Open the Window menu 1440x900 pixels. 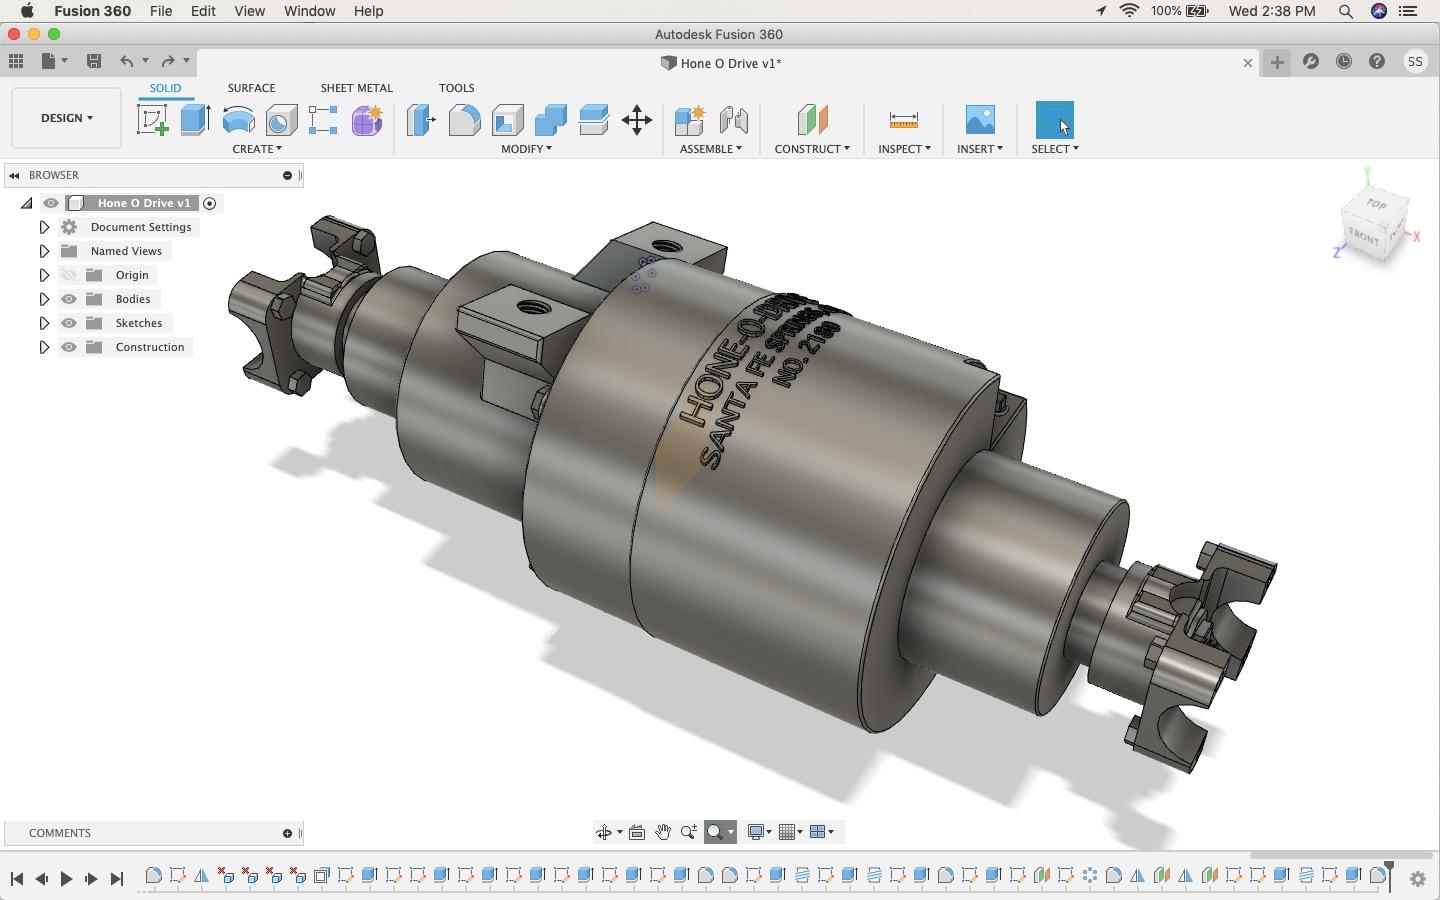(x=310, y=11)
